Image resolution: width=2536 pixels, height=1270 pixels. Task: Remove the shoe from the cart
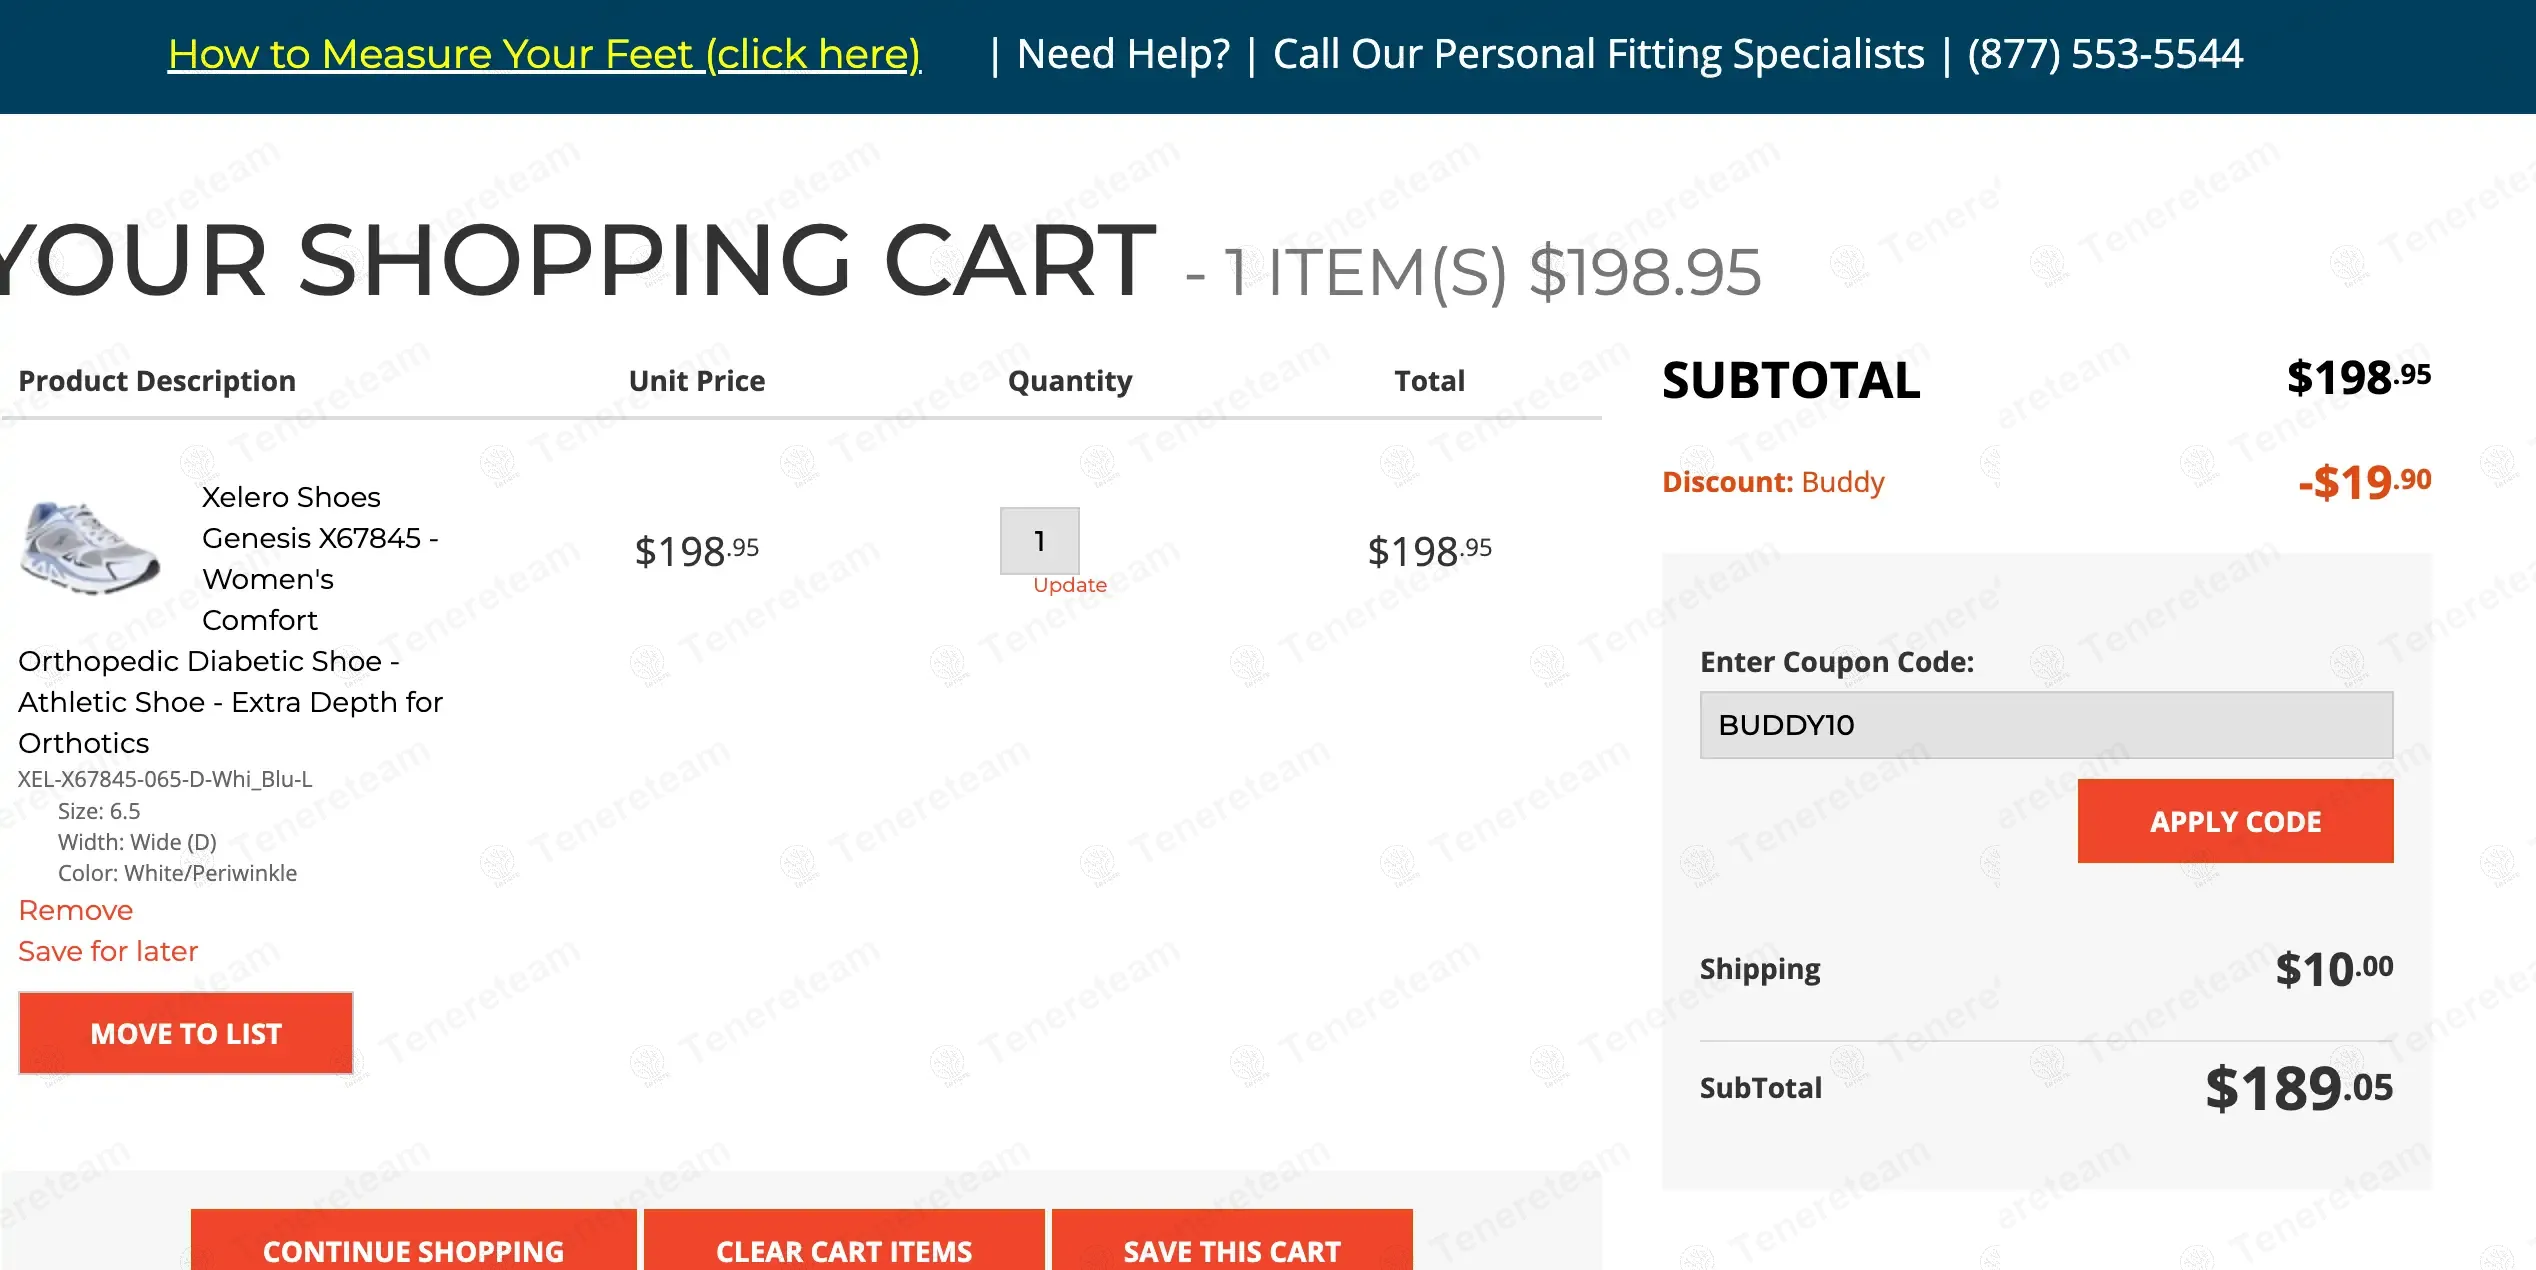click(76, 910)
